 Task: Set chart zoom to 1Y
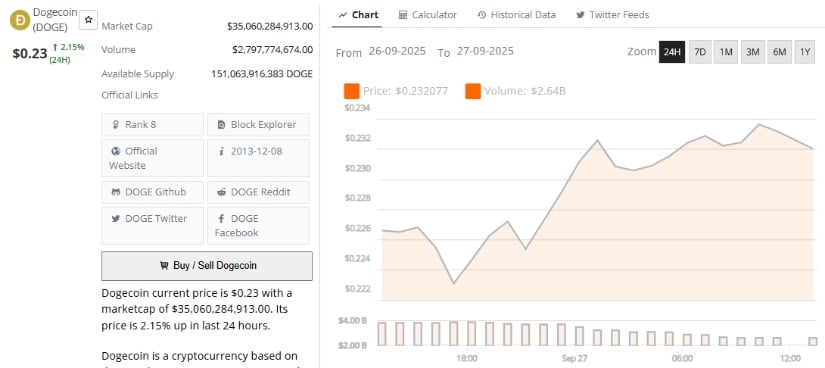(x=805, y=52)
